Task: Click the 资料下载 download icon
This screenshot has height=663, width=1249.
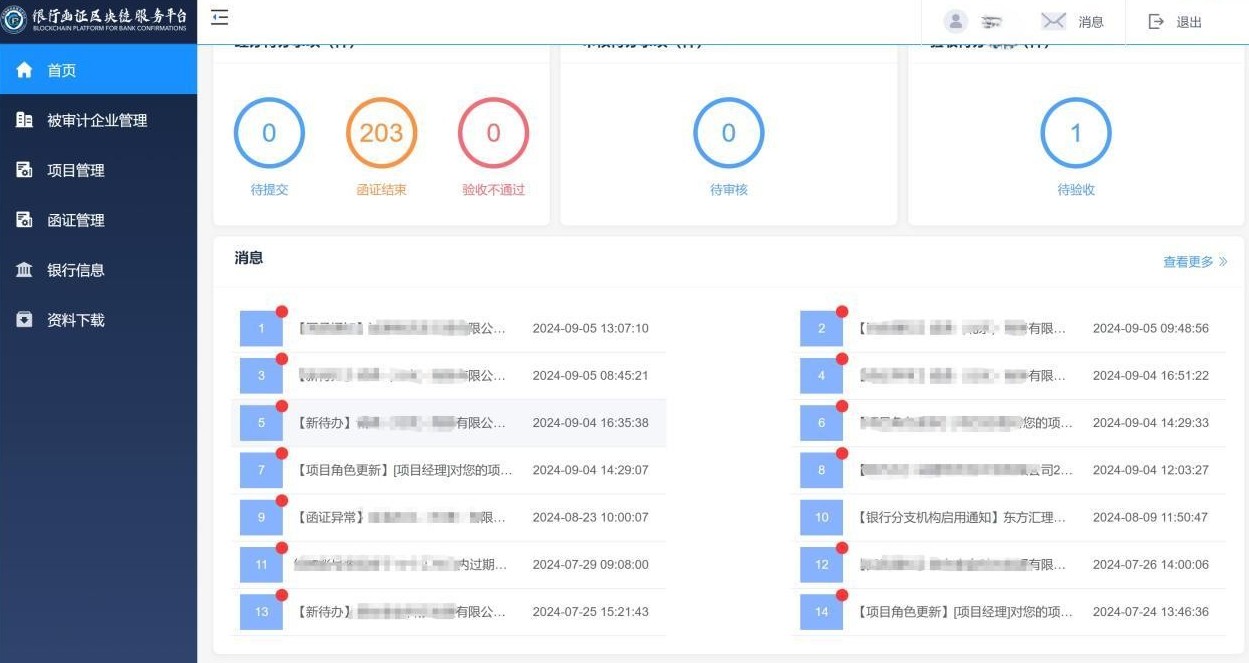Action: click(x=25, y=320)
